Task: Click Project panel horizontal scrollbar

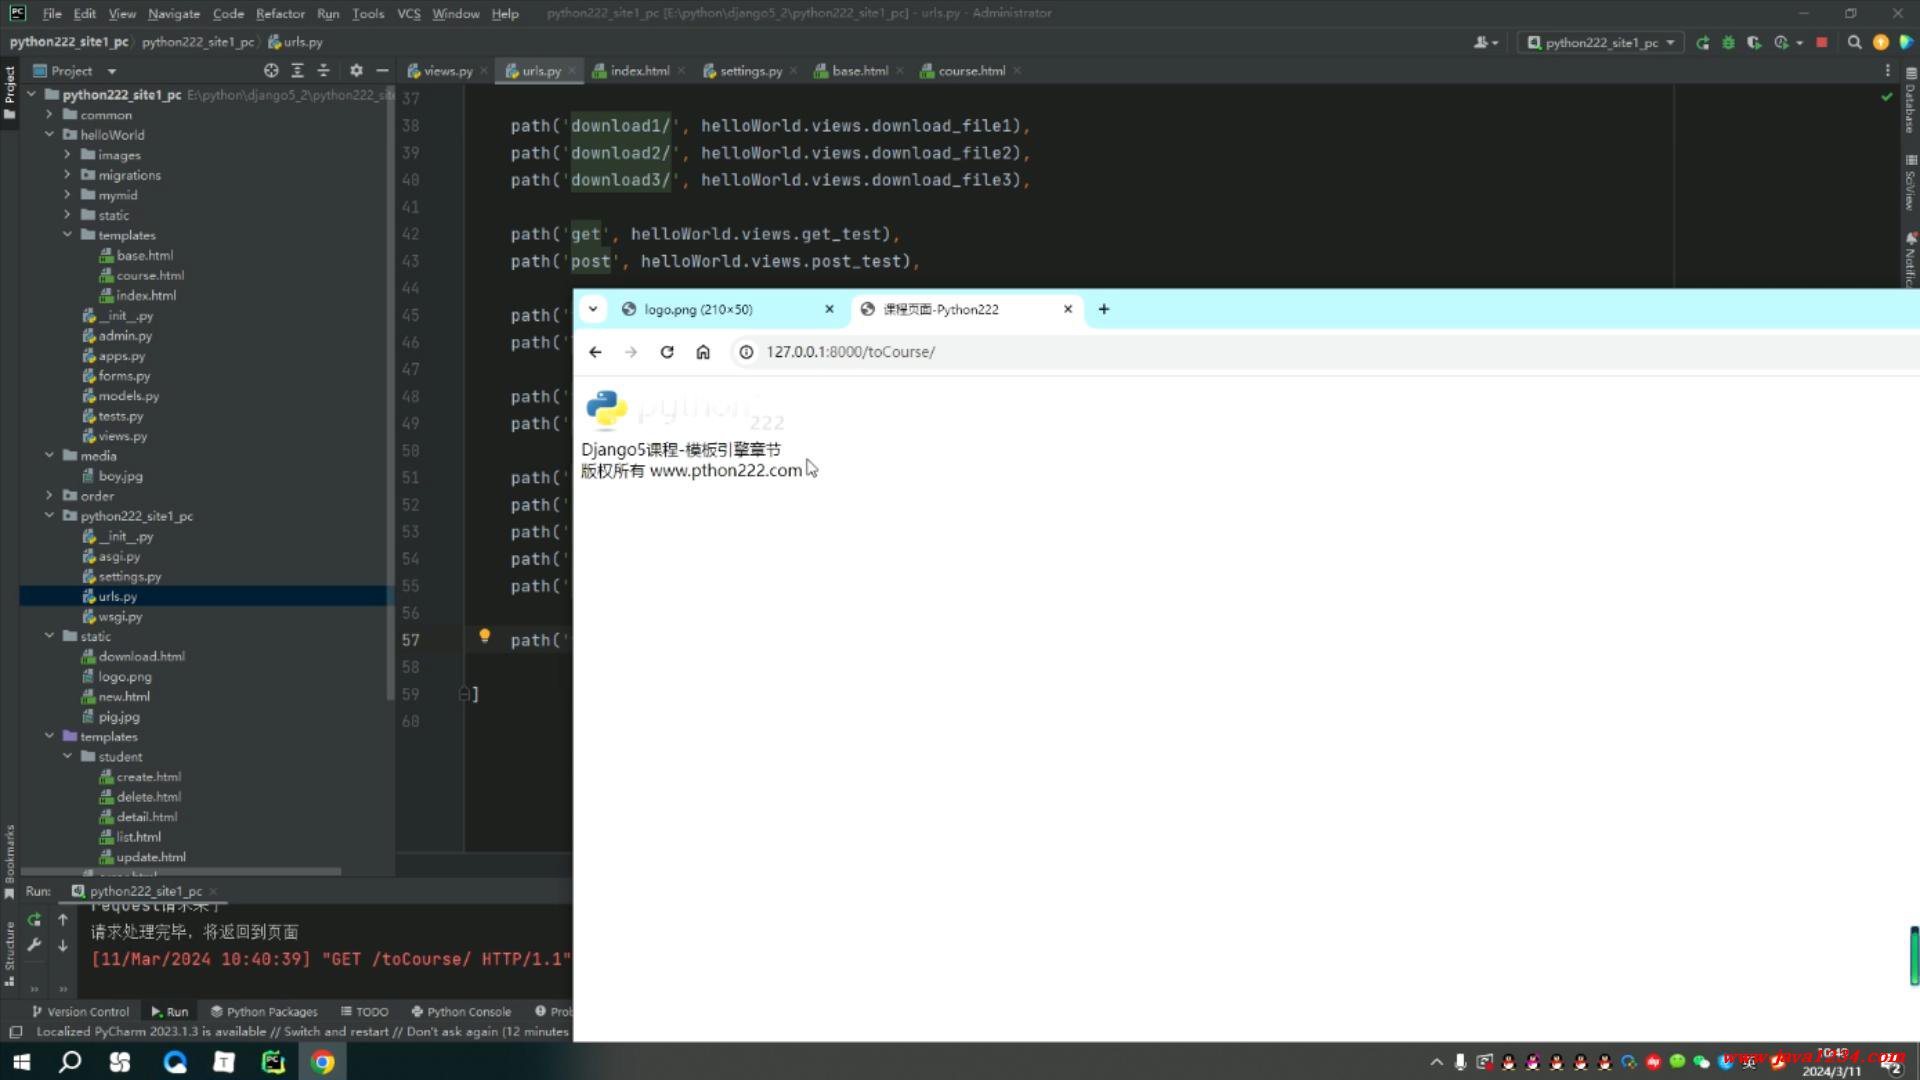Action: point(180,872)
